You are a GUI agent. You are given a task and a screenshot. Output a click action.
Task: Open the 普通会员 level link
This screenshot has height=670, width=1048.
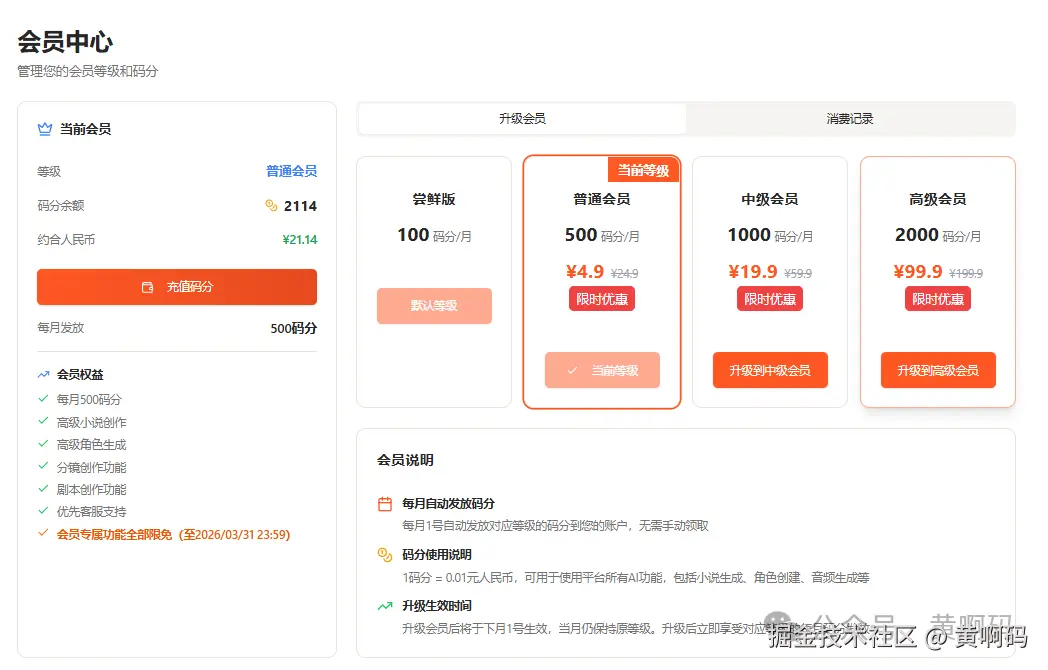[294, 171]
